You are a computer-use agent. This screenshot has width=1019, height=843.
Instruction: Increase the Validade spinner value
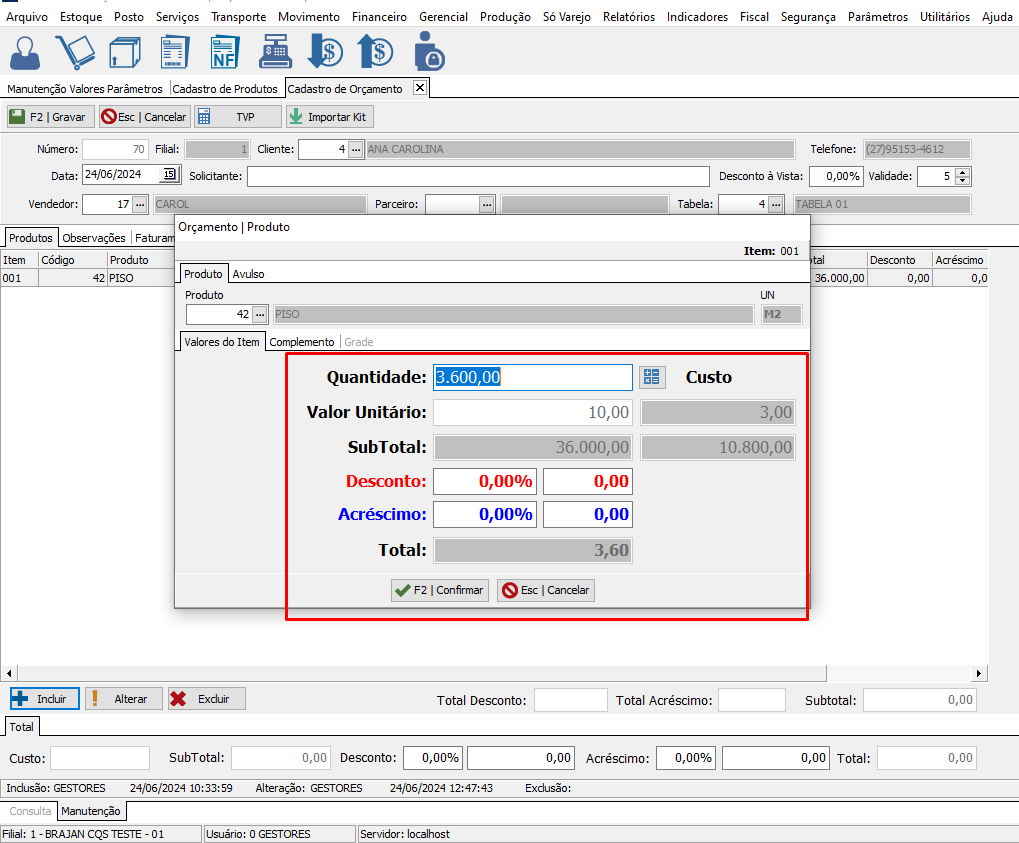tap(962, 171)
